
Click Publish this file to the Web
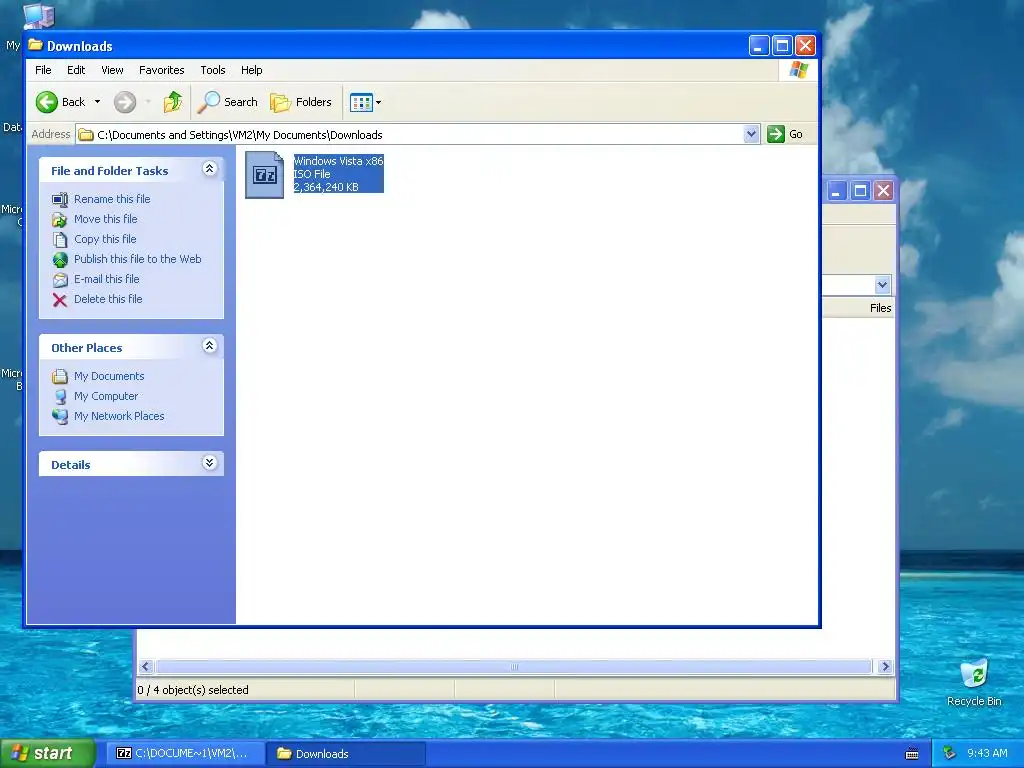coord(137,259)
